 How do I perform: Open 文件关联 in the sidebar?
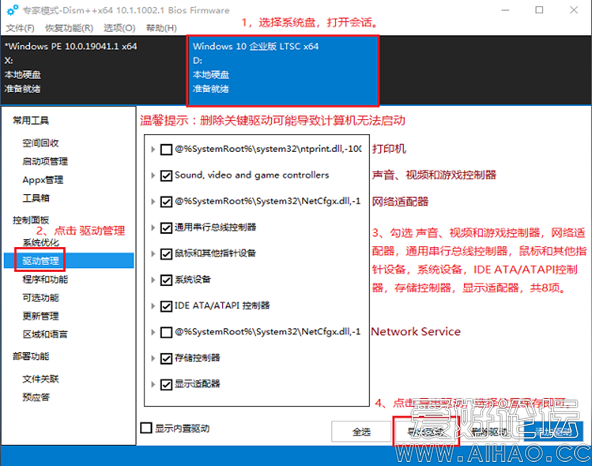[41, 379]
